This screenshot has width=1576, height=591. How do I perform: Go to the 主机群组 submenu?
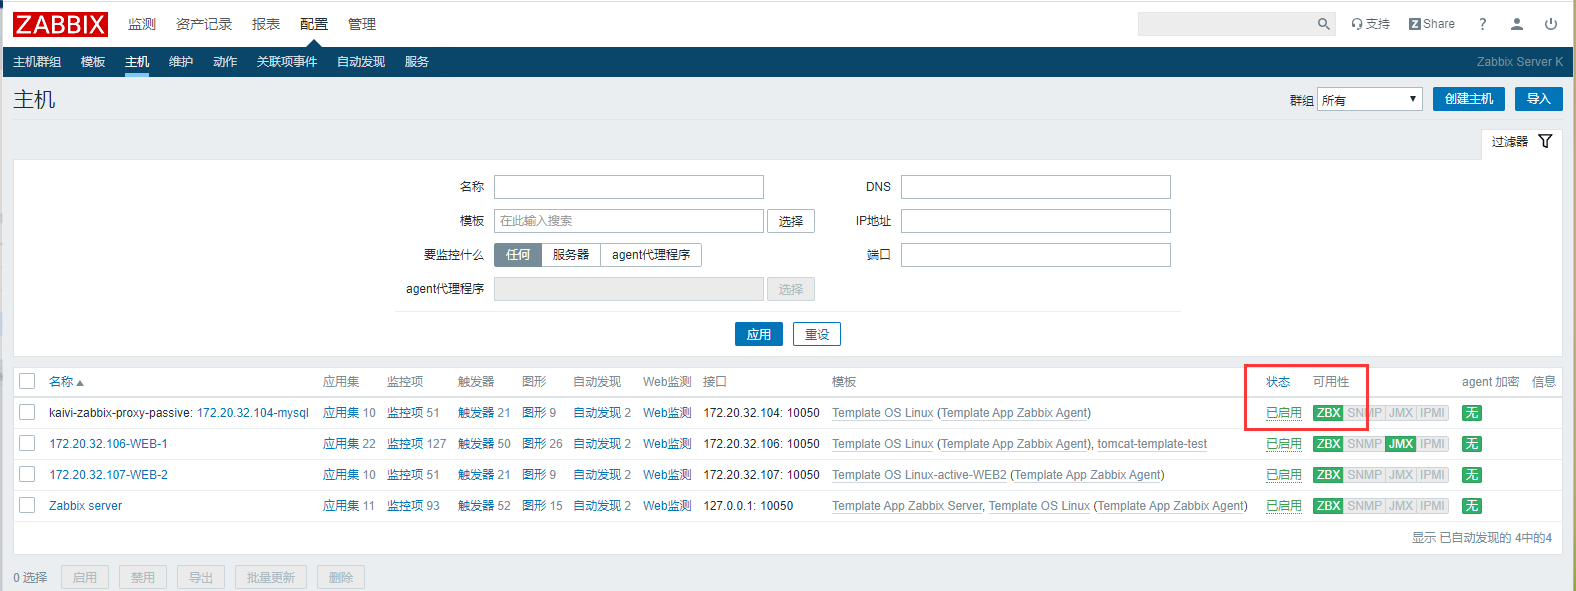coord(37,62)
